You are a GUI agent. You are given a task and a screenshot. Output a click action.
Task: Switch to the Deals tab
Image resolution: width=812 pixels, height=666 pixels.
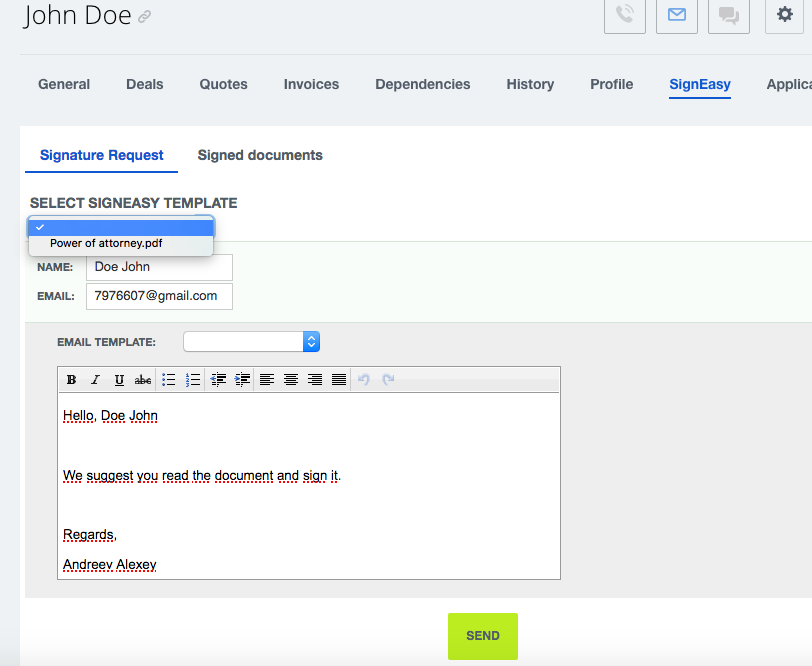pyautogui.click(x=144, y=84)
